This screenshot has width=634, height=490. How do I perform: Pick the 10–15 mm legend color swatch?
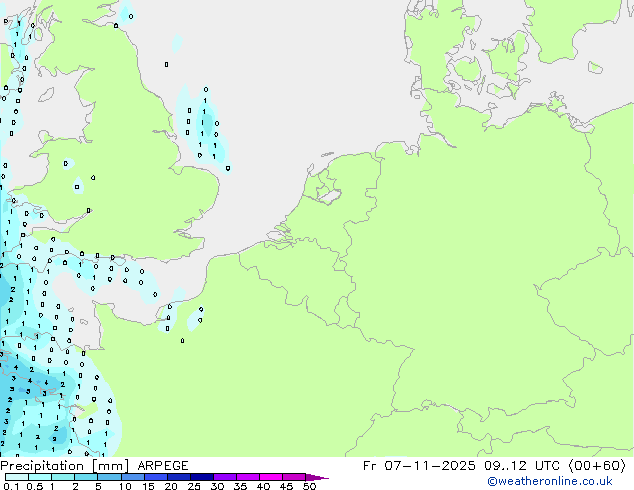click(132, 477)
